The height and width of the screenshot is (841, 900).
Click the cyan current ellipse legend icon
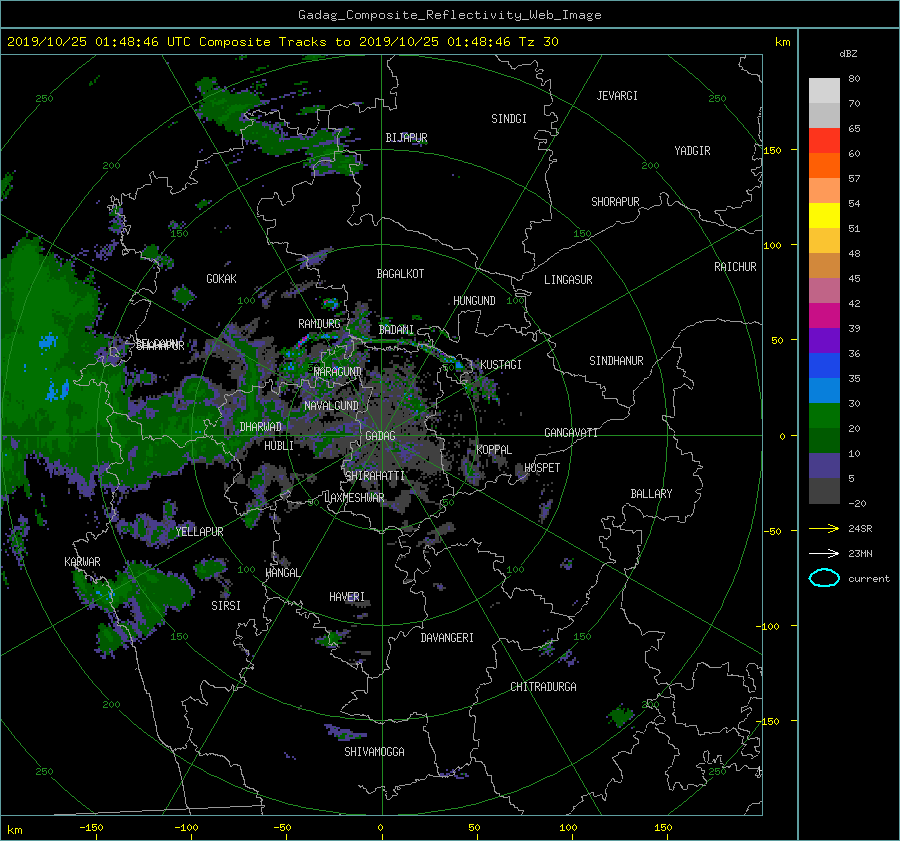coord(824,578)
